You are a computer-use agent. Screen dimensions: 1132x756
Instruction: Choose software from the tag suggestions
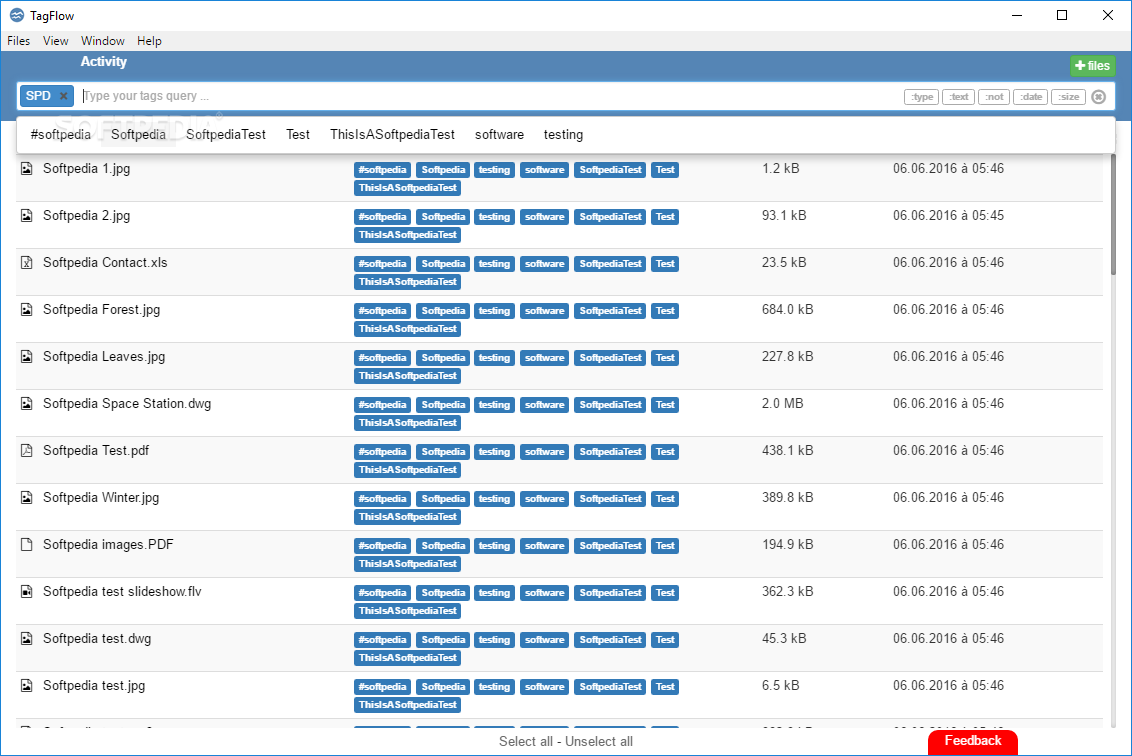click(500, 135)
